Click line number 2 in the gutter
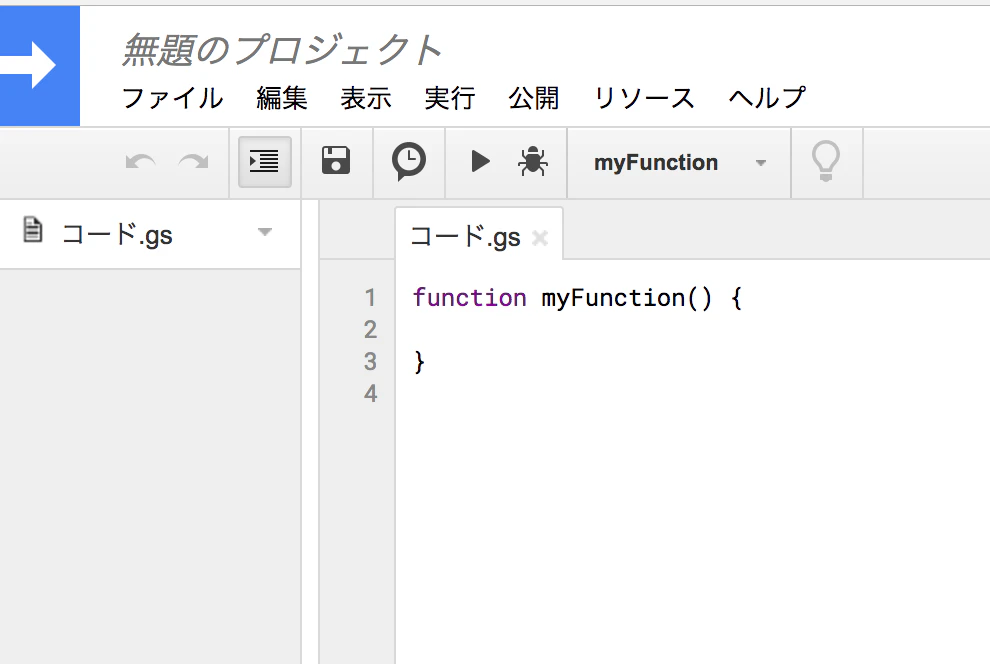This screenshot has width=990, height=664. click(x=371, y=329)
